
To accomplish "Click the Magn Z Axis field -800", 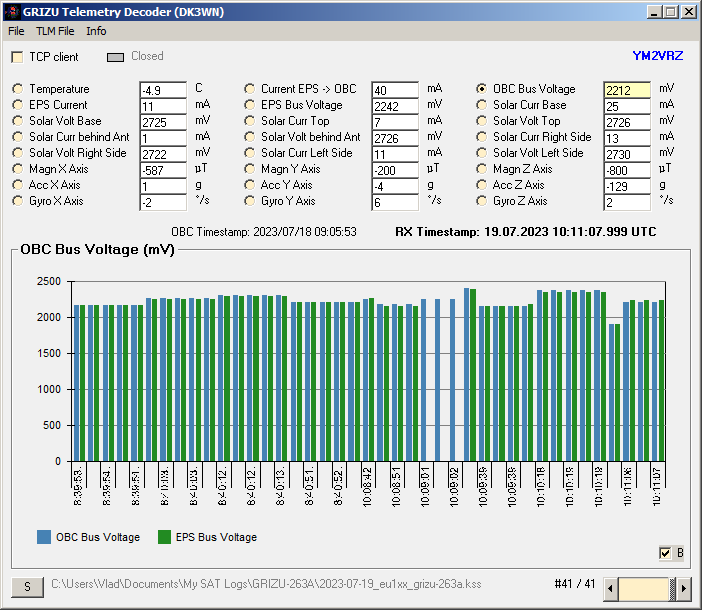I will click(x=627, y=170).
